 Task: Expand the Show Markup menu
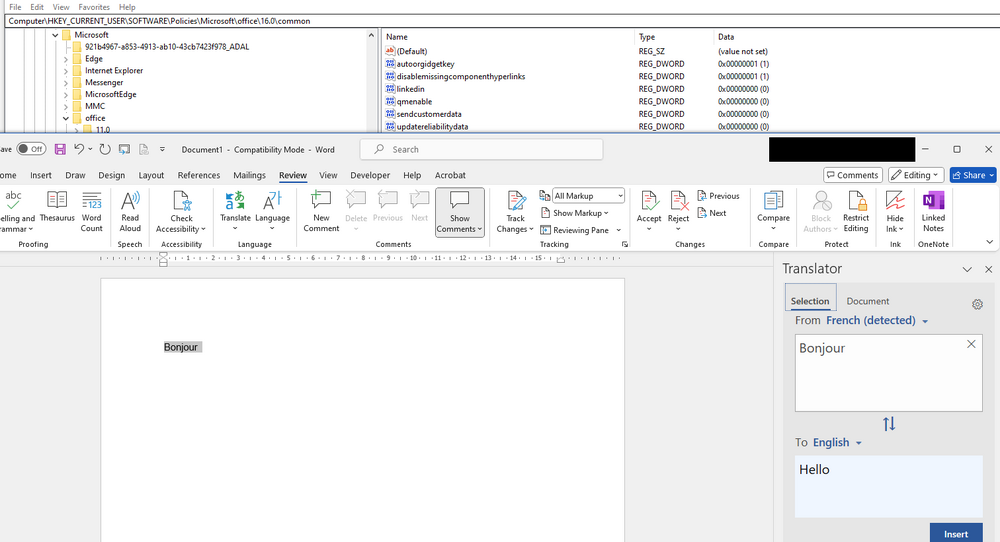point(575,213)
